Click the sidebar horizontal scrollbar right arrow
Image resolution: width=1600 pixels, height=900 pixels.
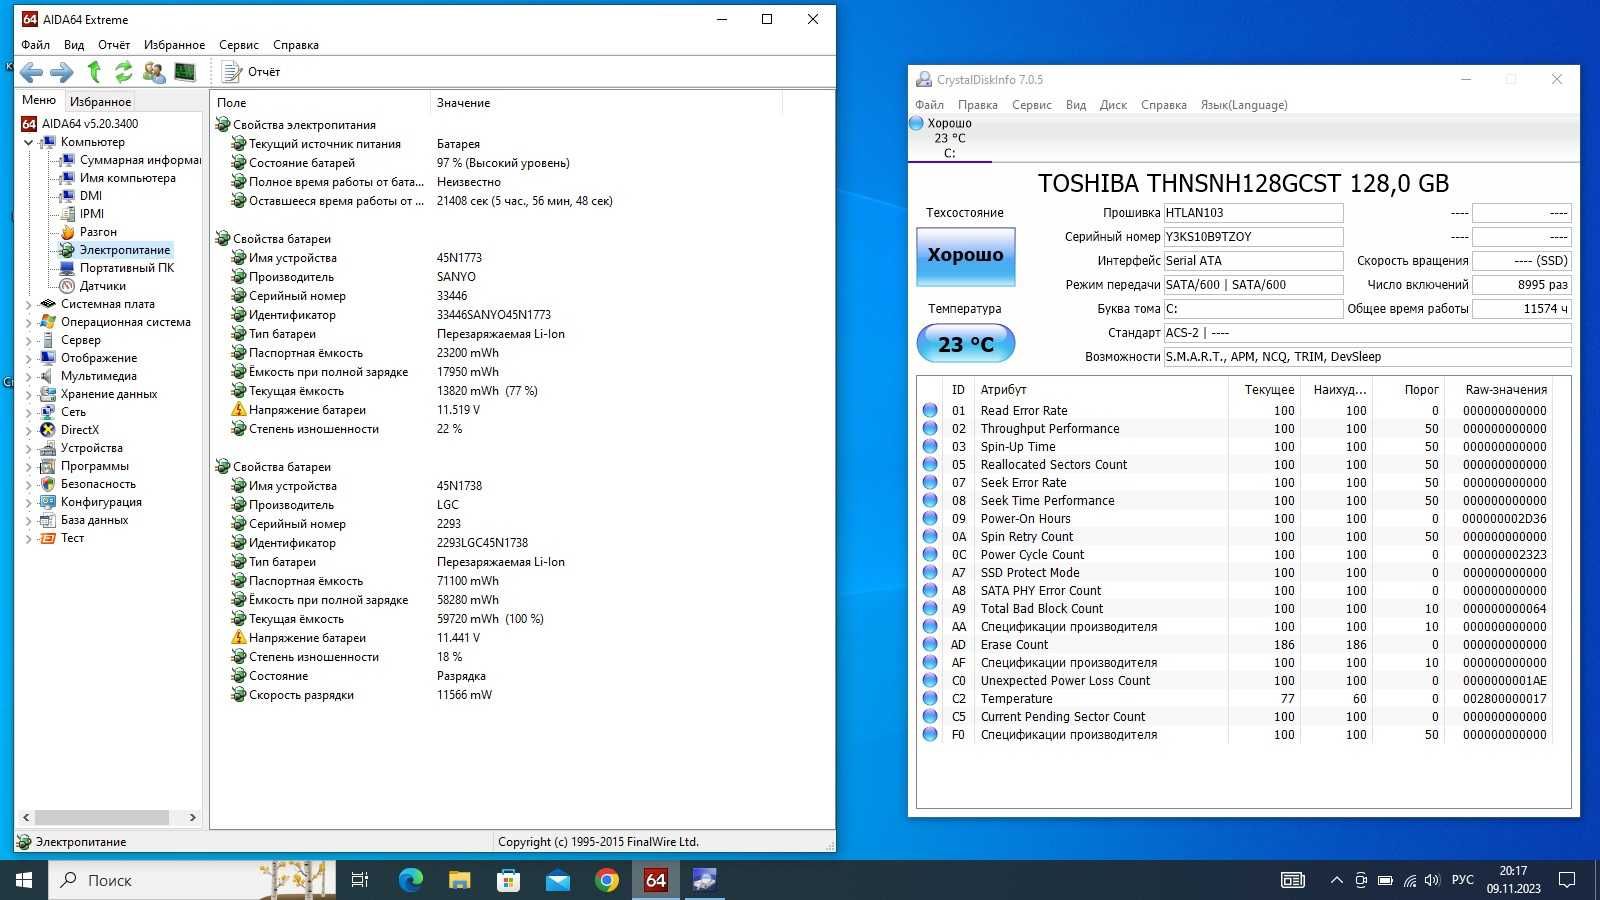193,817
